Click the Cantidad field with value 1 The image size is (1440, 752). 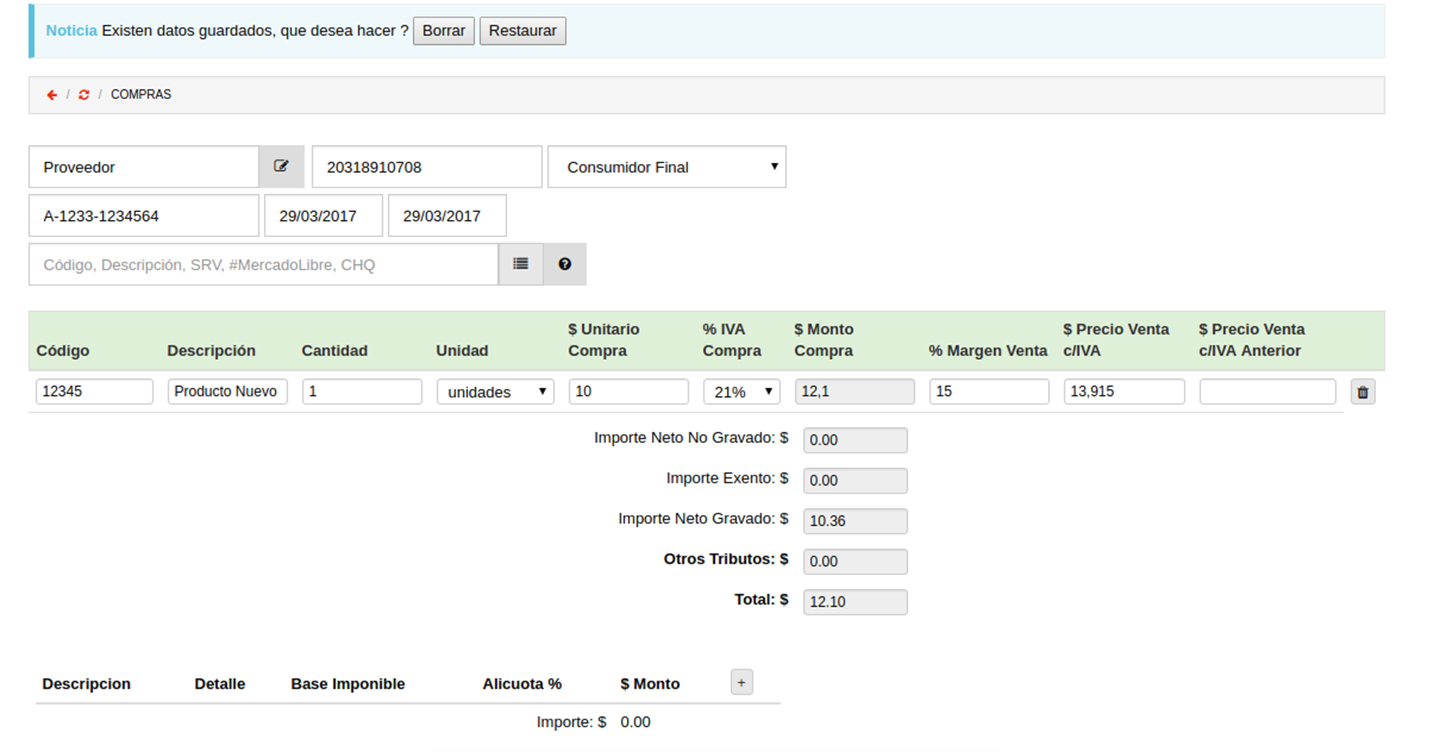[x=362, y=392]
